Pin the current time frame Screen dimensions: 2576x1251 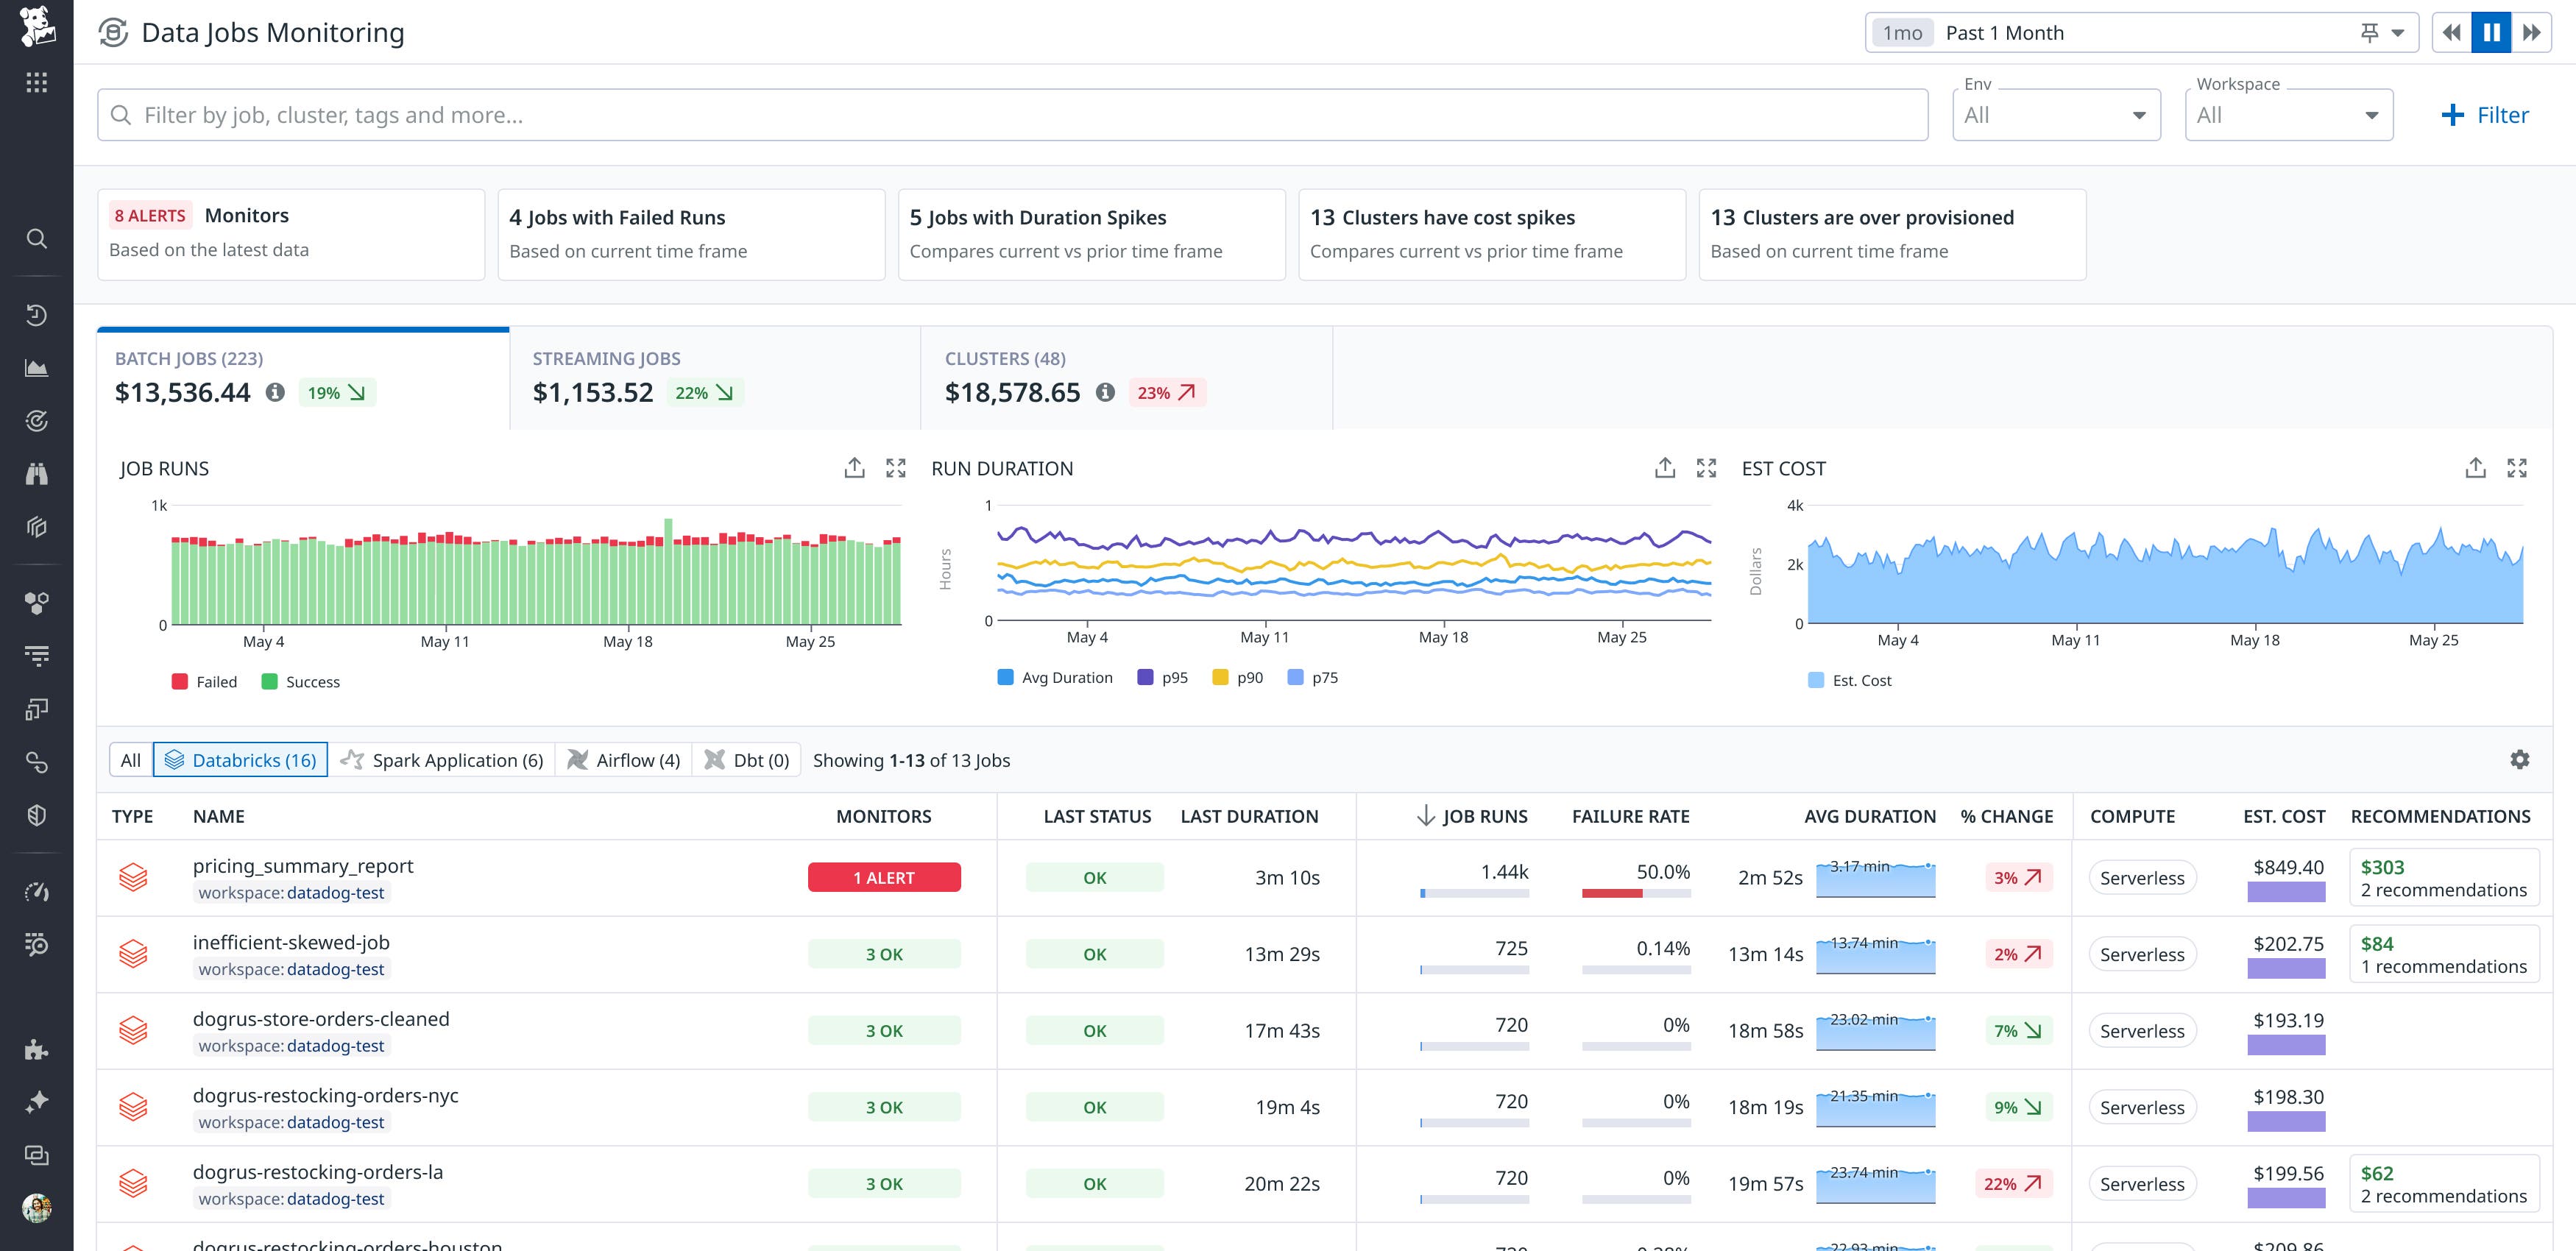click(2369, 32)
